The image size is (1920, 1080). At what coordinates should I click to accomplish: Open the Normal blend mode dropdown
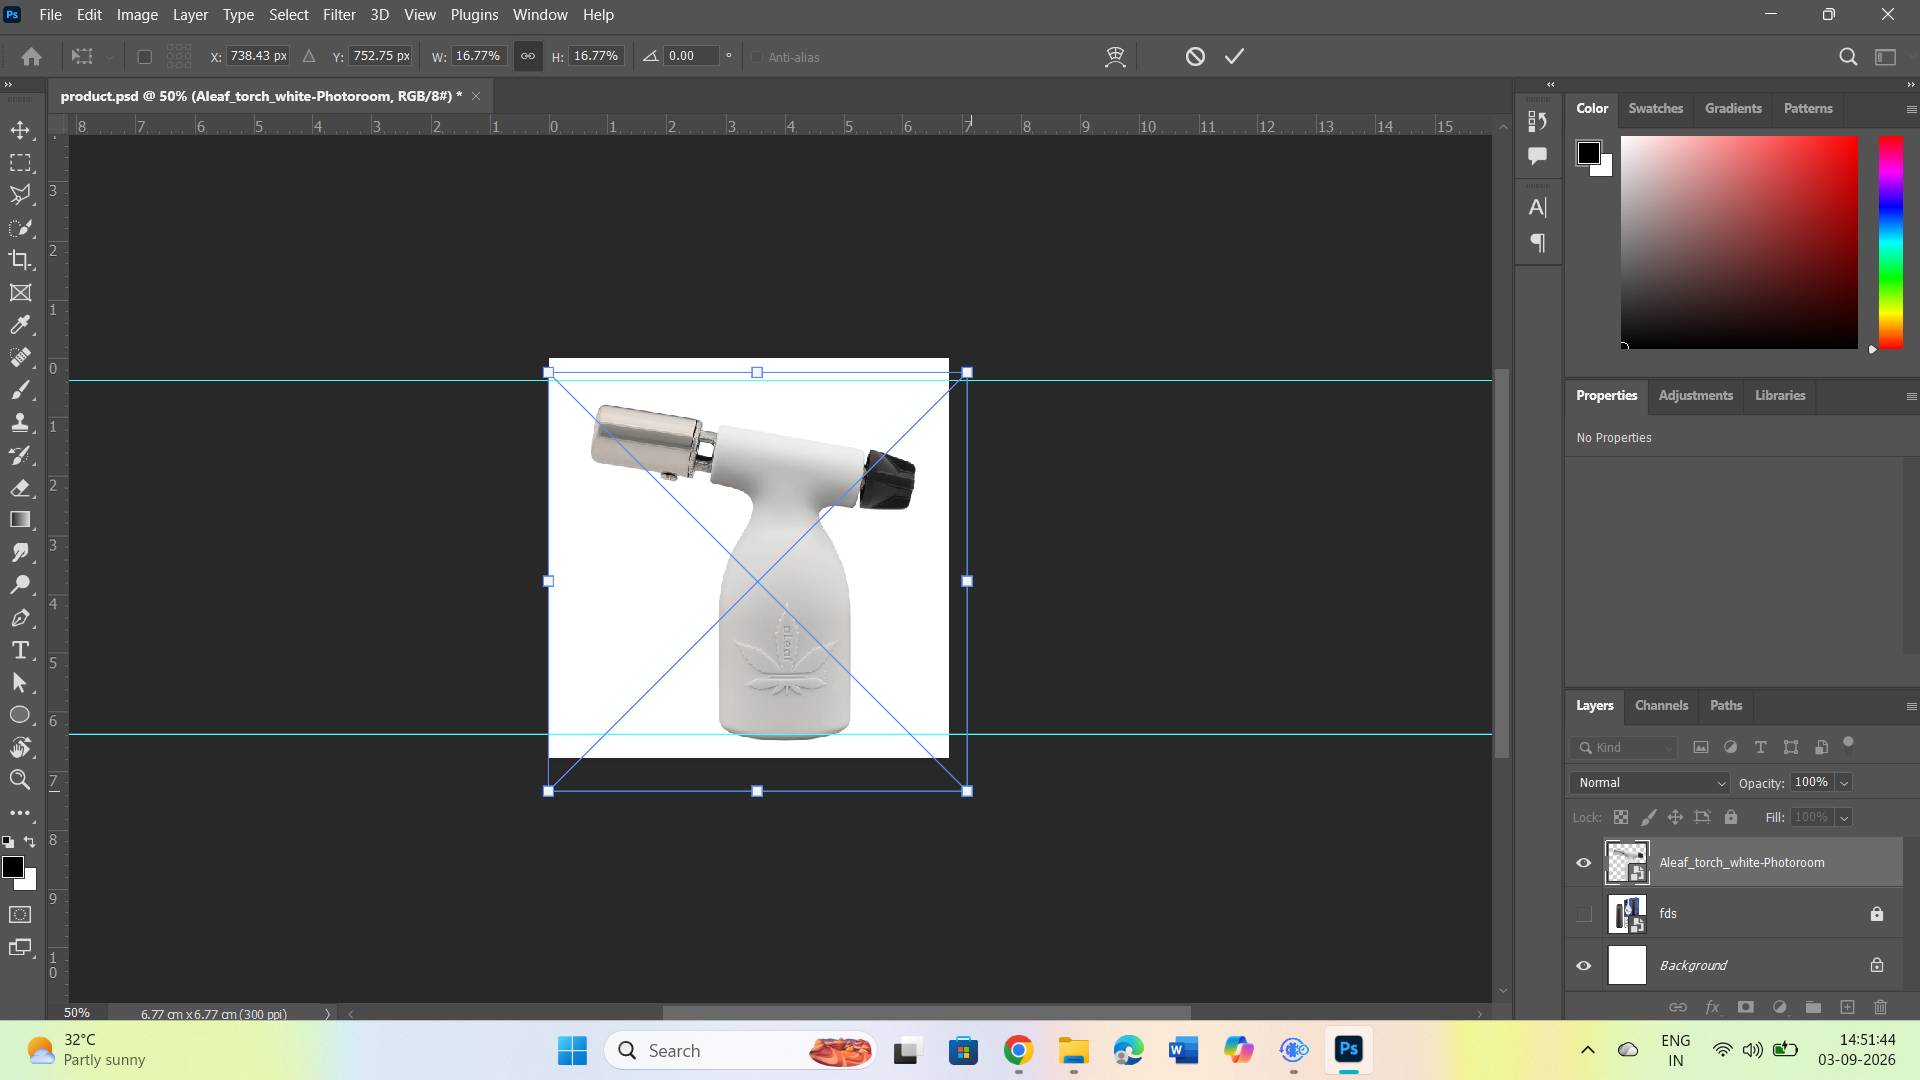(1649, 783)
